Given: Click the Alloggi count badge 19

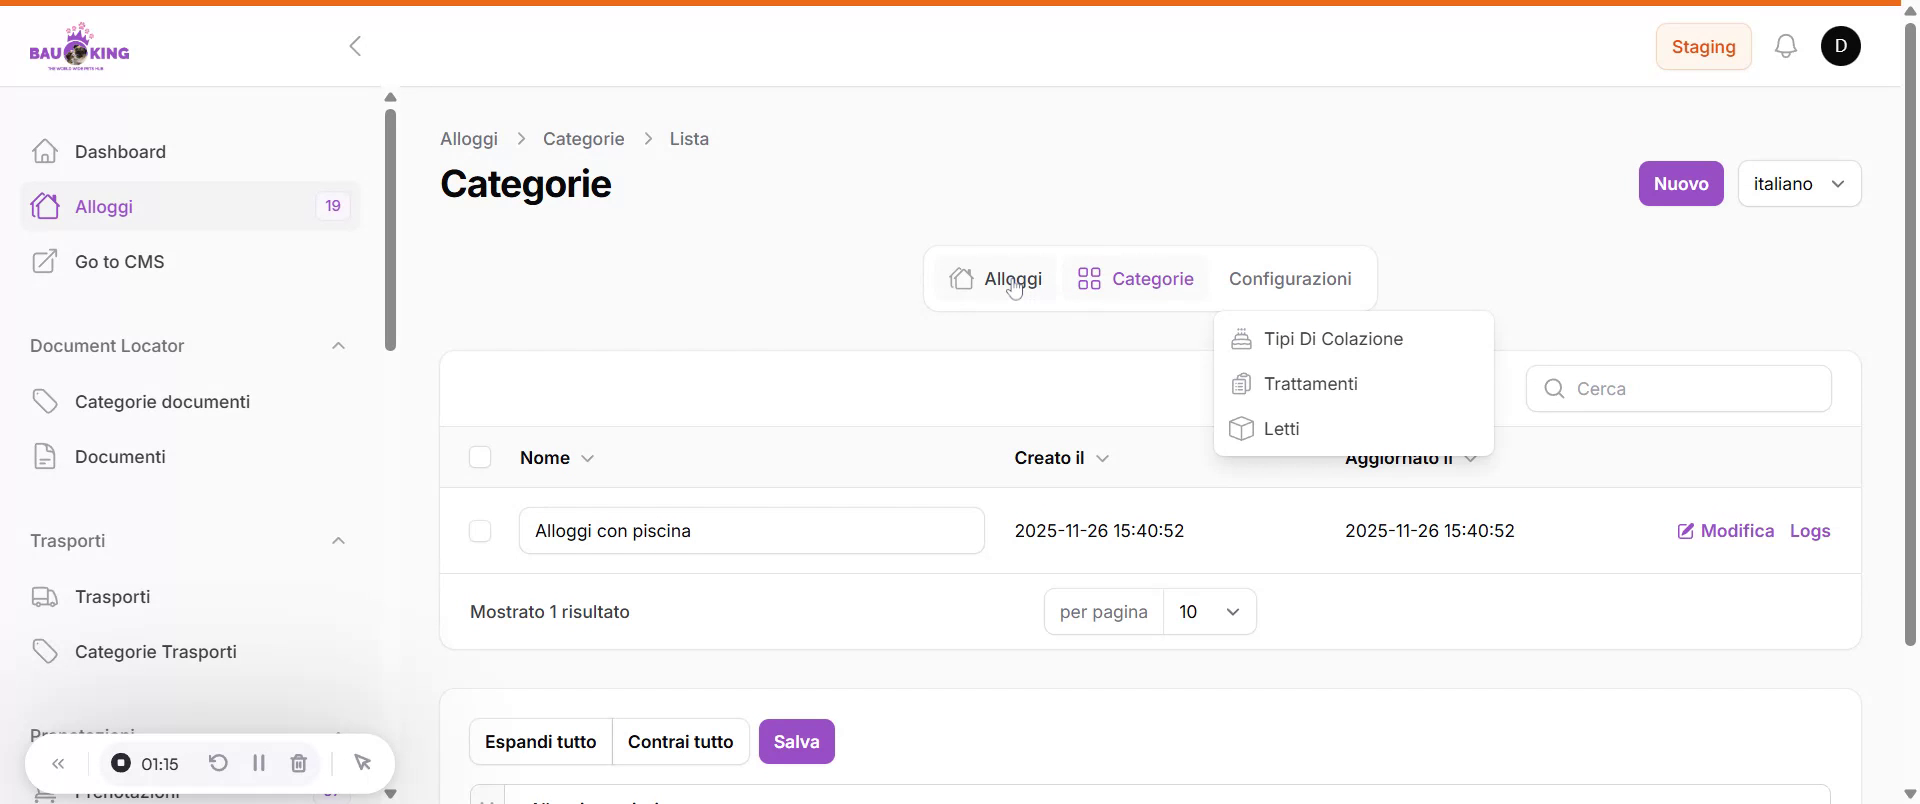Looking at the screenshot, I should coord(333,206).
